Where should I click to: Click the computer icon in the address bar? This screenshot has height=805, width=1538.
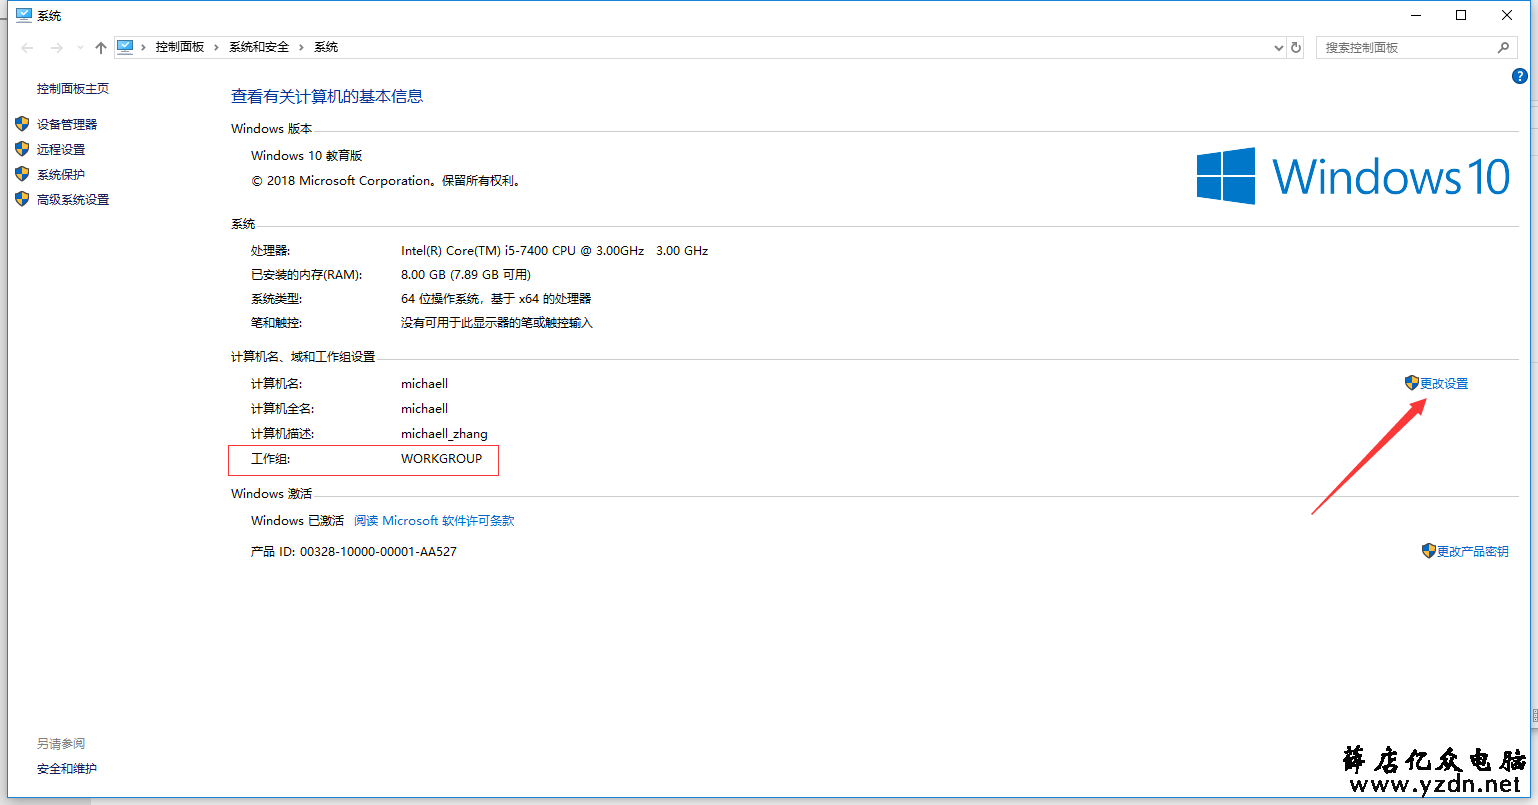tap(125, 47)
